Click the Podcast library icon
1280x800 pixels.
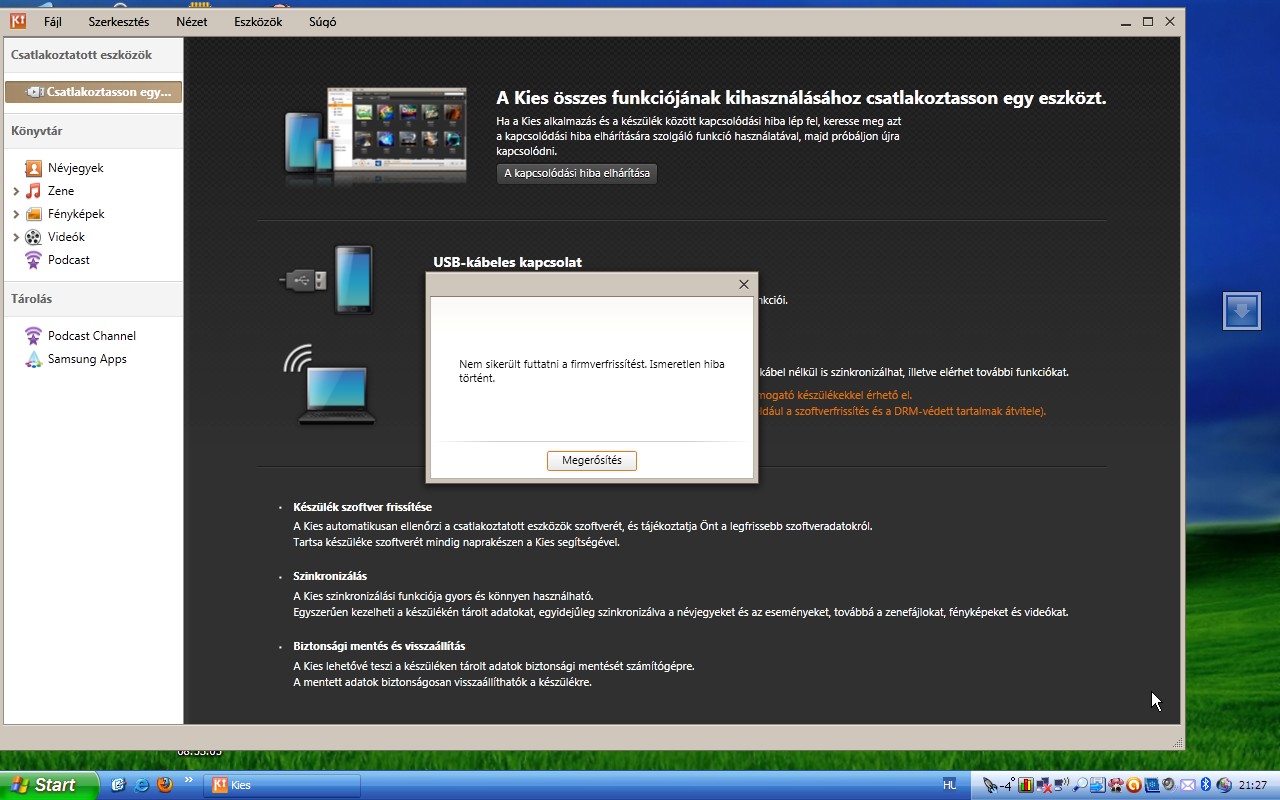coord(34,260)
